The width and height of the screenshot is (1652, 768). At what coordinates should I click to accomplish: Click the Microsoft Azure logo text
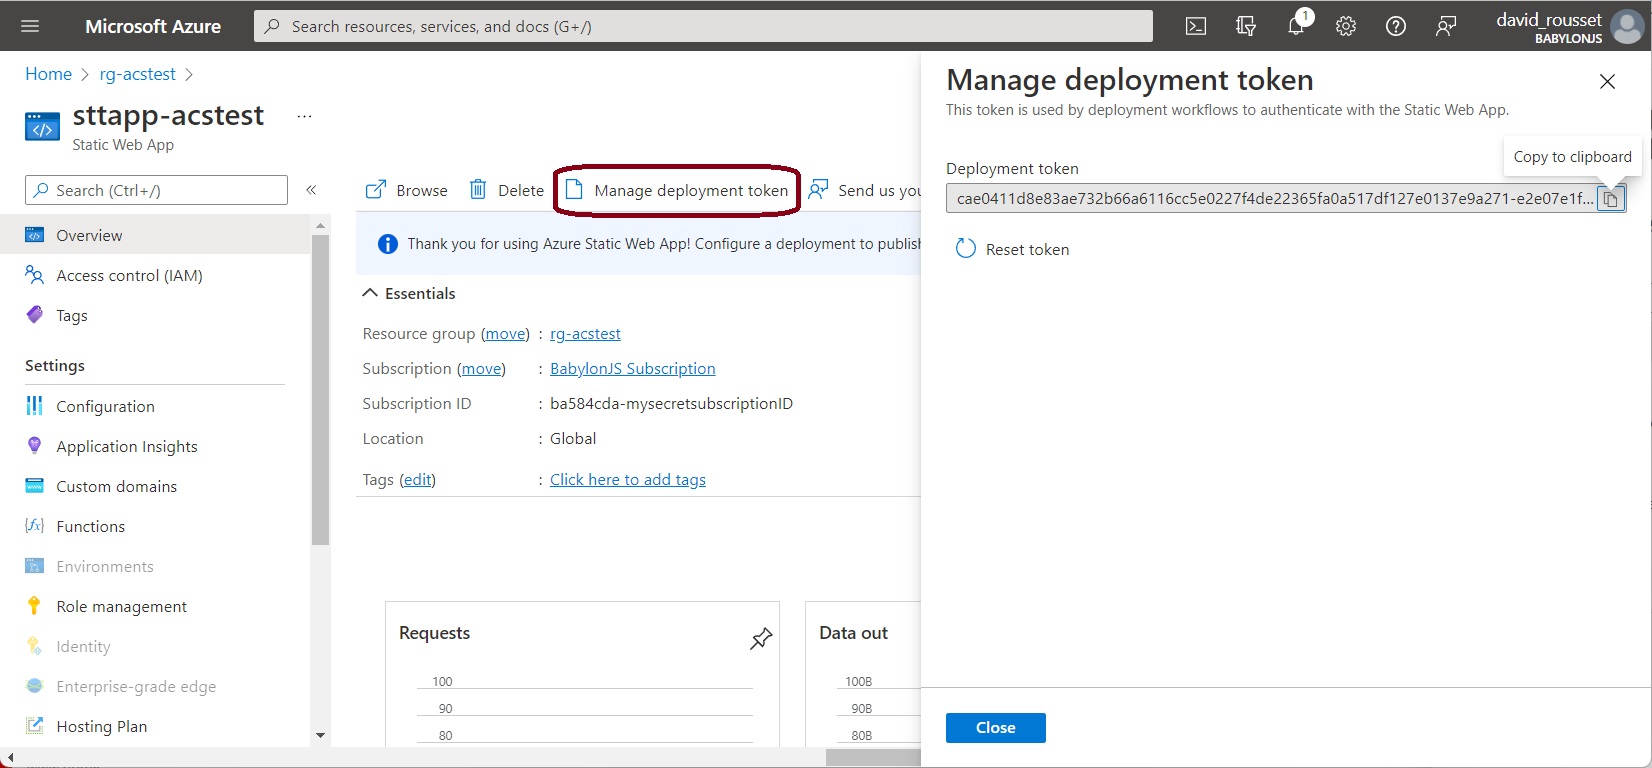[x=153, y=27]
